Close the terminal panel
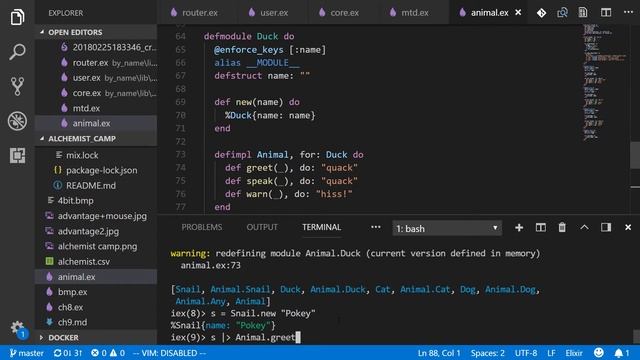This screenshot has width=640, height=360. point(628,227)
